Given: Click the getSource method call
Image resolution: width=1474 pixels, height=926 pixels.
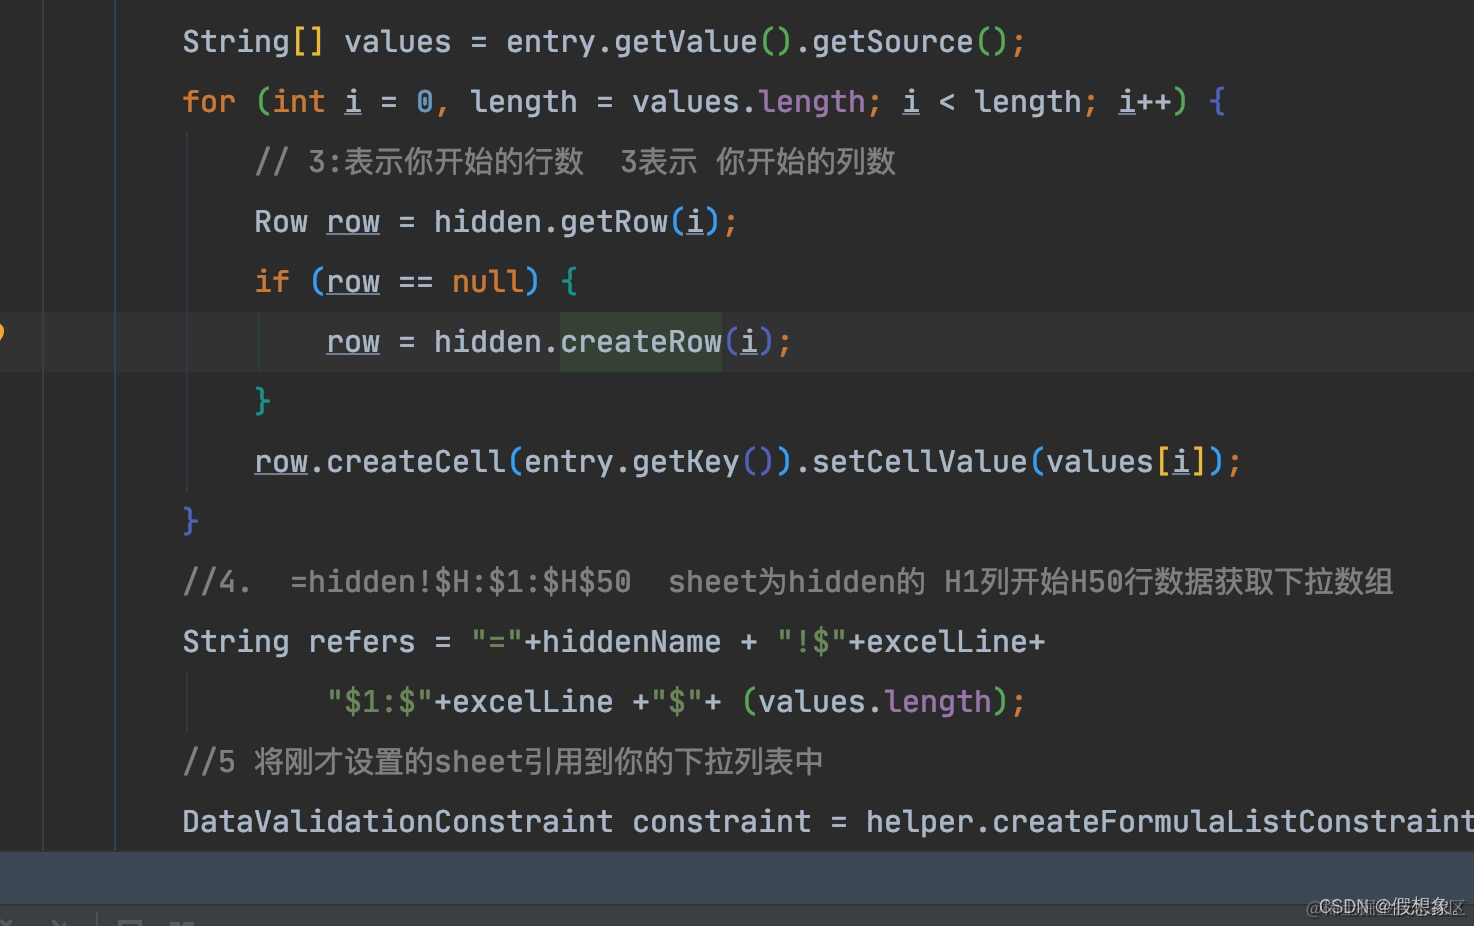Looking at the screenshot, I should pyautogui.click(x=892, y=42).
